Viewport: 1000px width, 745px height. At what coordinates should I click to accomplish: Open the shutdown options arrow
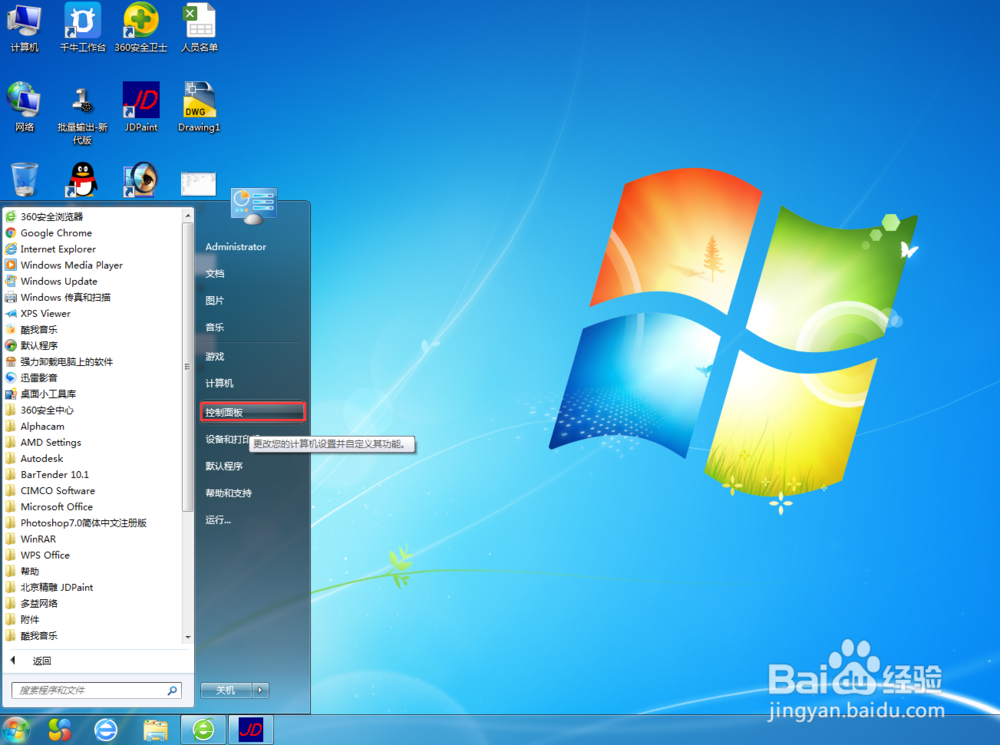[x=260, y=690]
